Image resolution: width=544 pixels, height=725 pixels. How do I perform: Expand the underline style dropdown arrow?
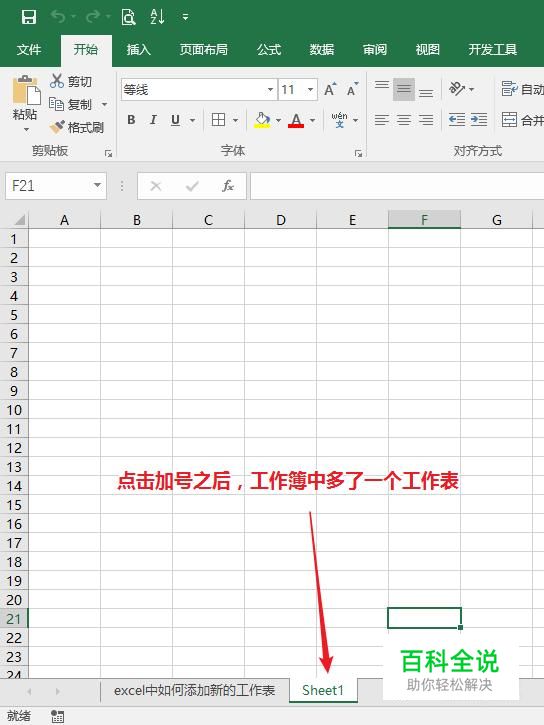(x=192, y=121)
